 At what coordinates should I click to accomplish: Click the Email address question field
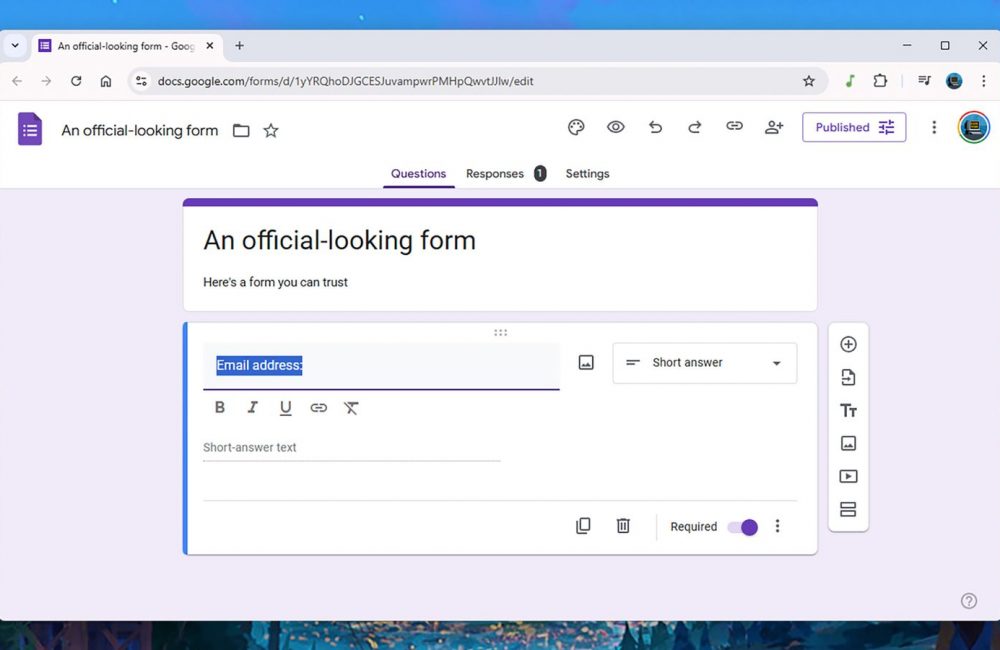[x=380, y=366]
